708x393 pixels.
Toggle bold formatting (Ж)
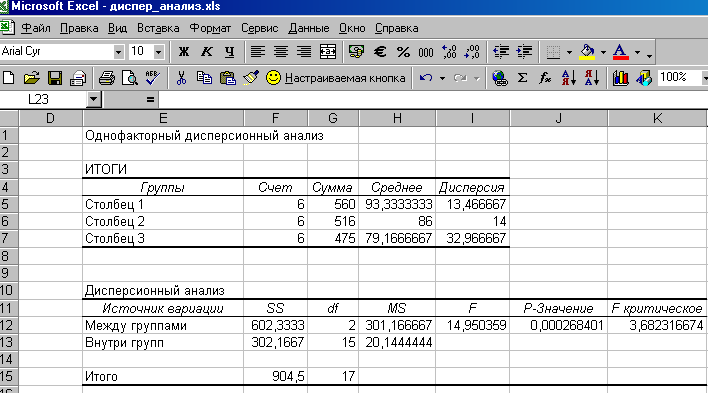(183, 52)
